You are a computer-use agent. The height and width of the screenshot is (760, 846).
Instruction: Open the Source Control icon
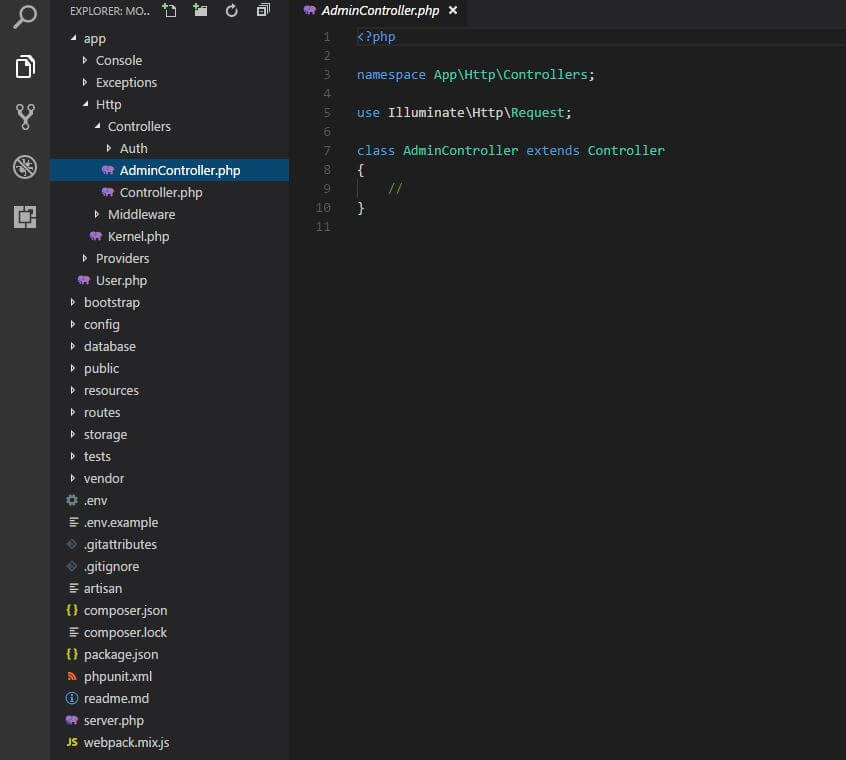(x=25, y=117)
